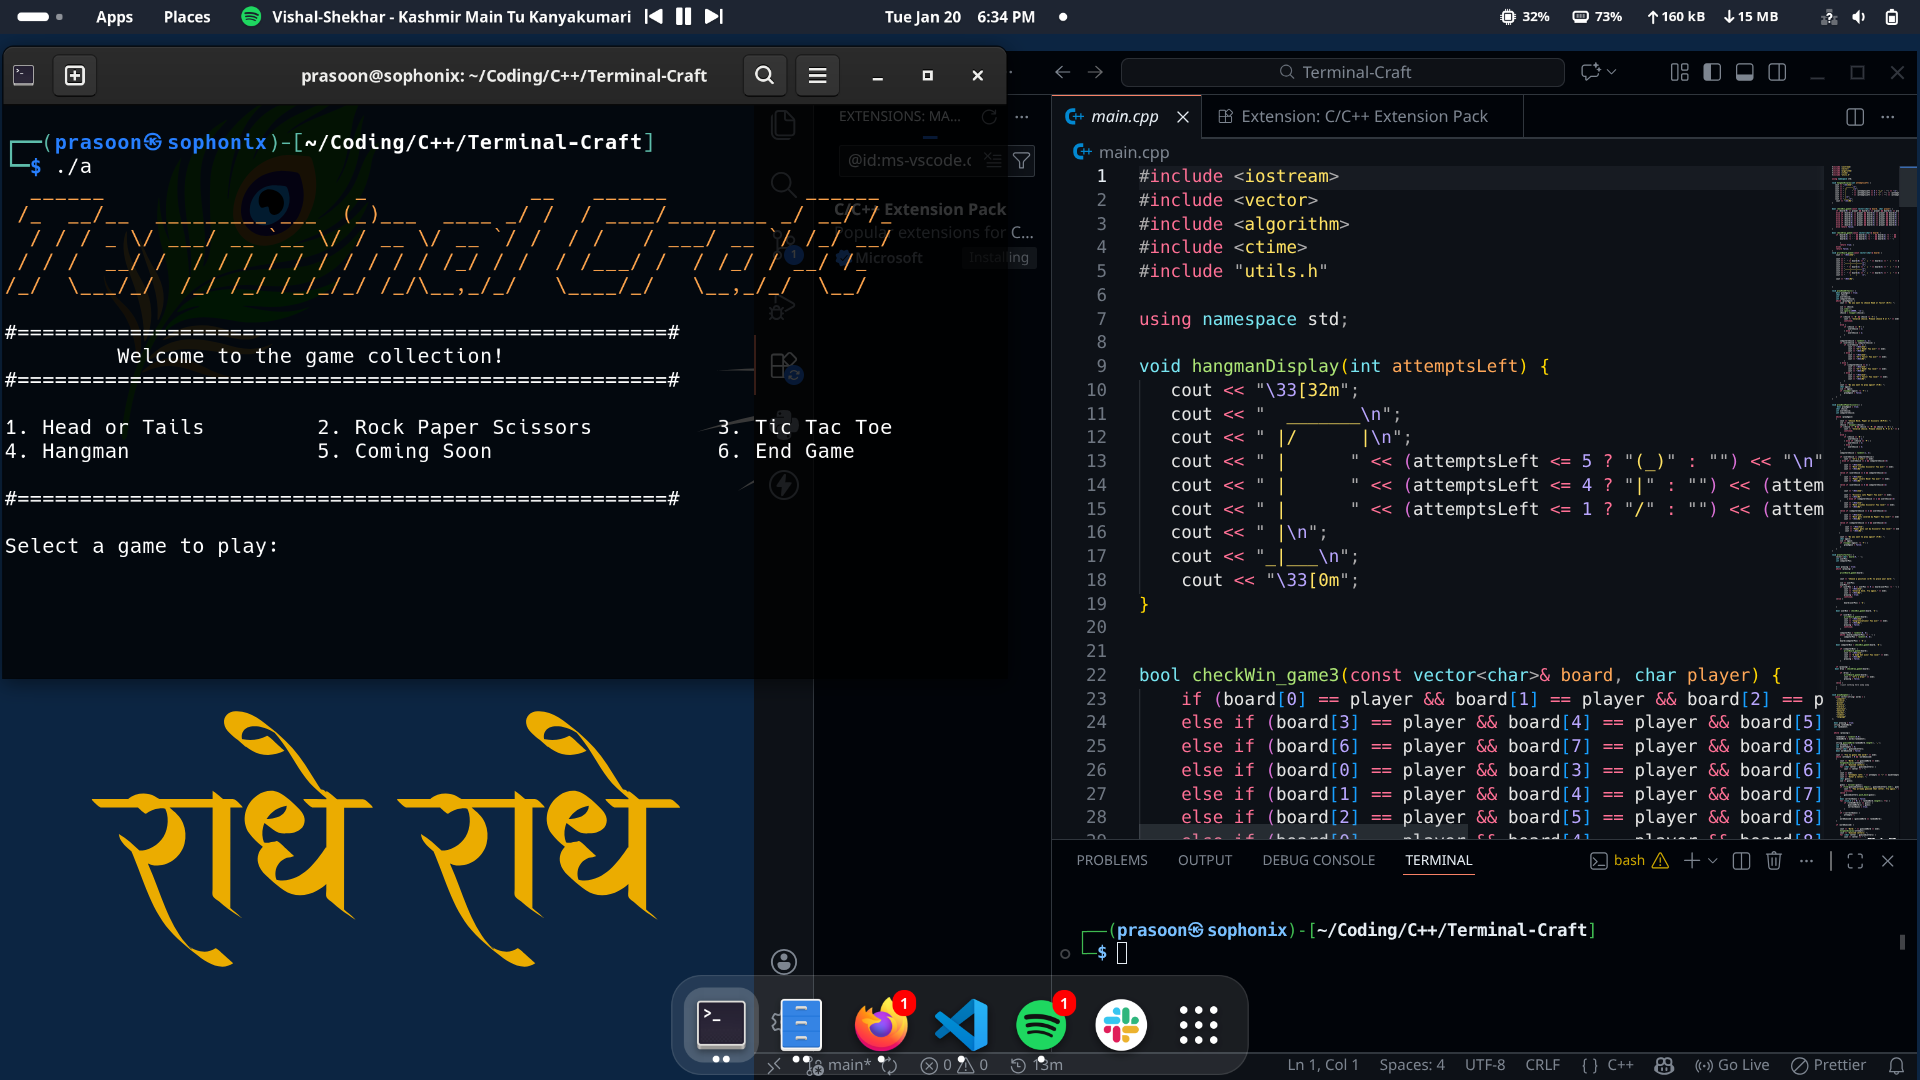1920x1080 pixels.
Task: Open Slack from the dock
Action: click(x=1120, y=1025)
